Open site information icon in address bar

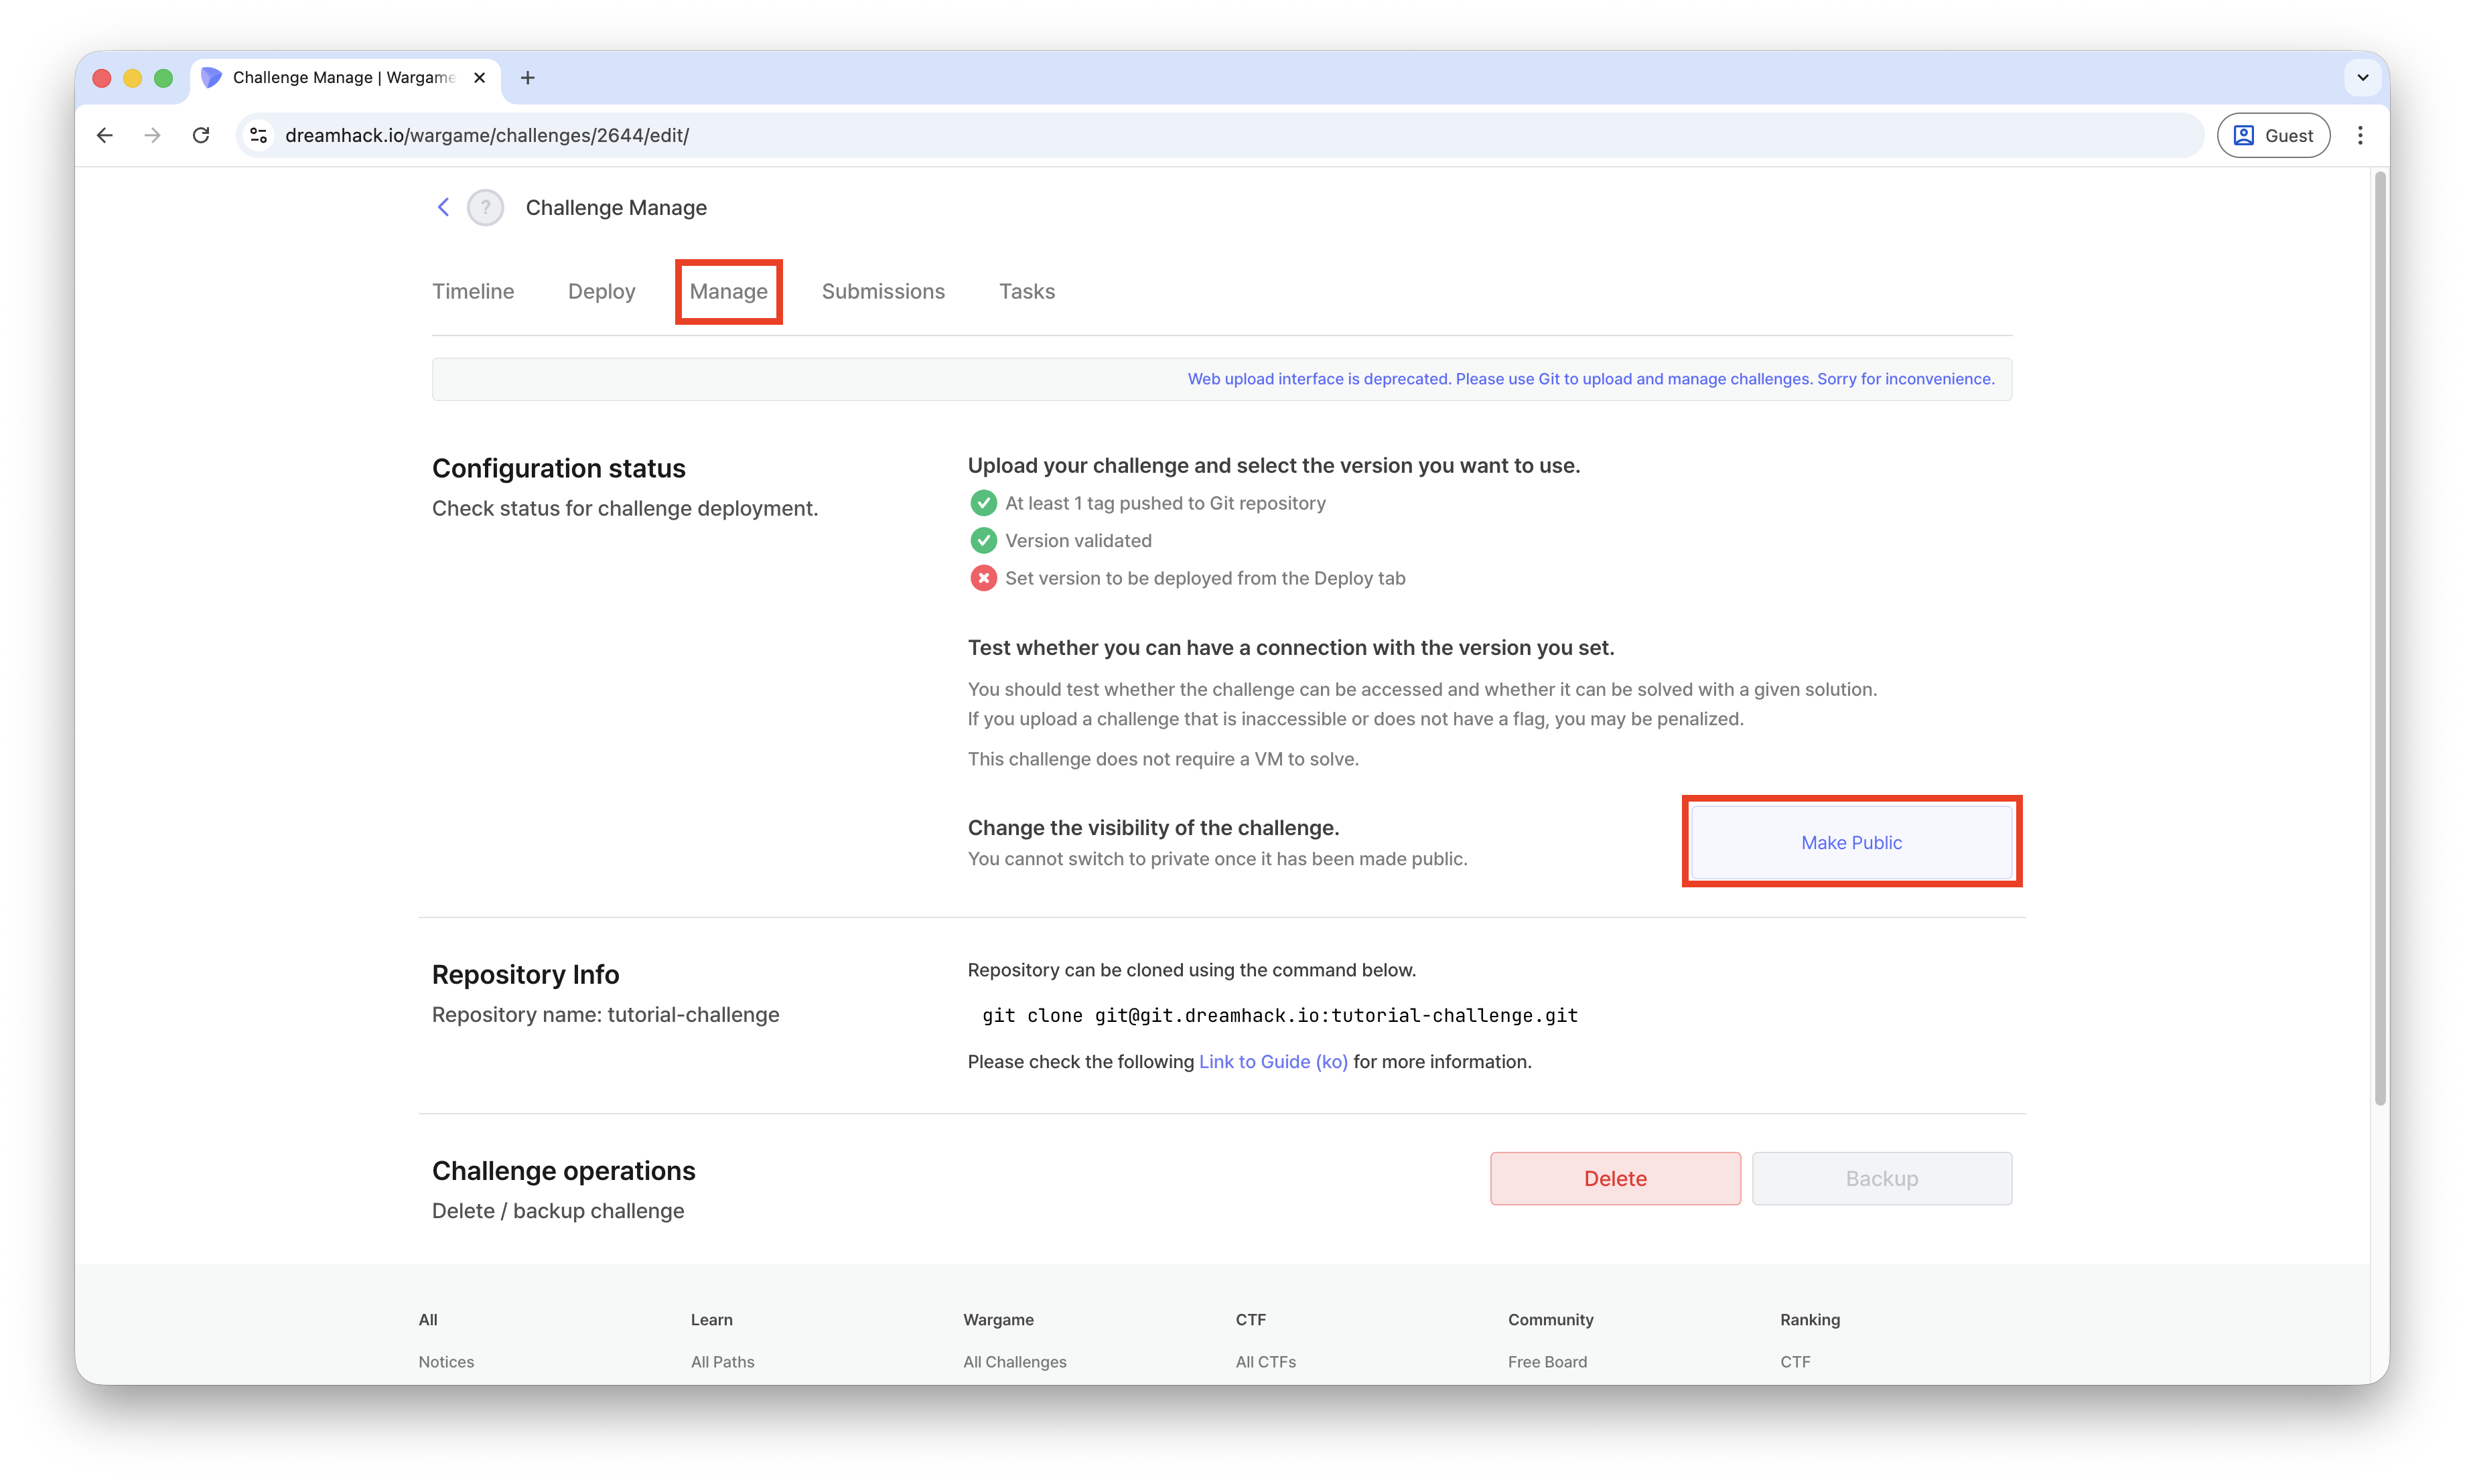point(259,135)
